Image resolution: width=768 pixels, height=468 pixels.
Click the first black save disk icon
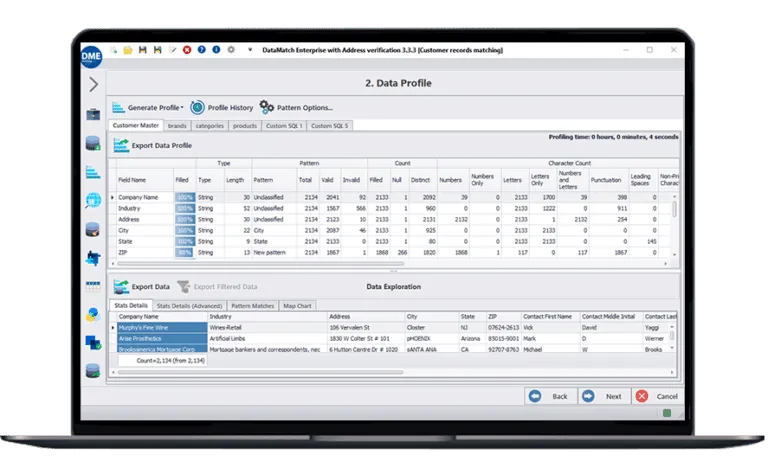point(143,50)
